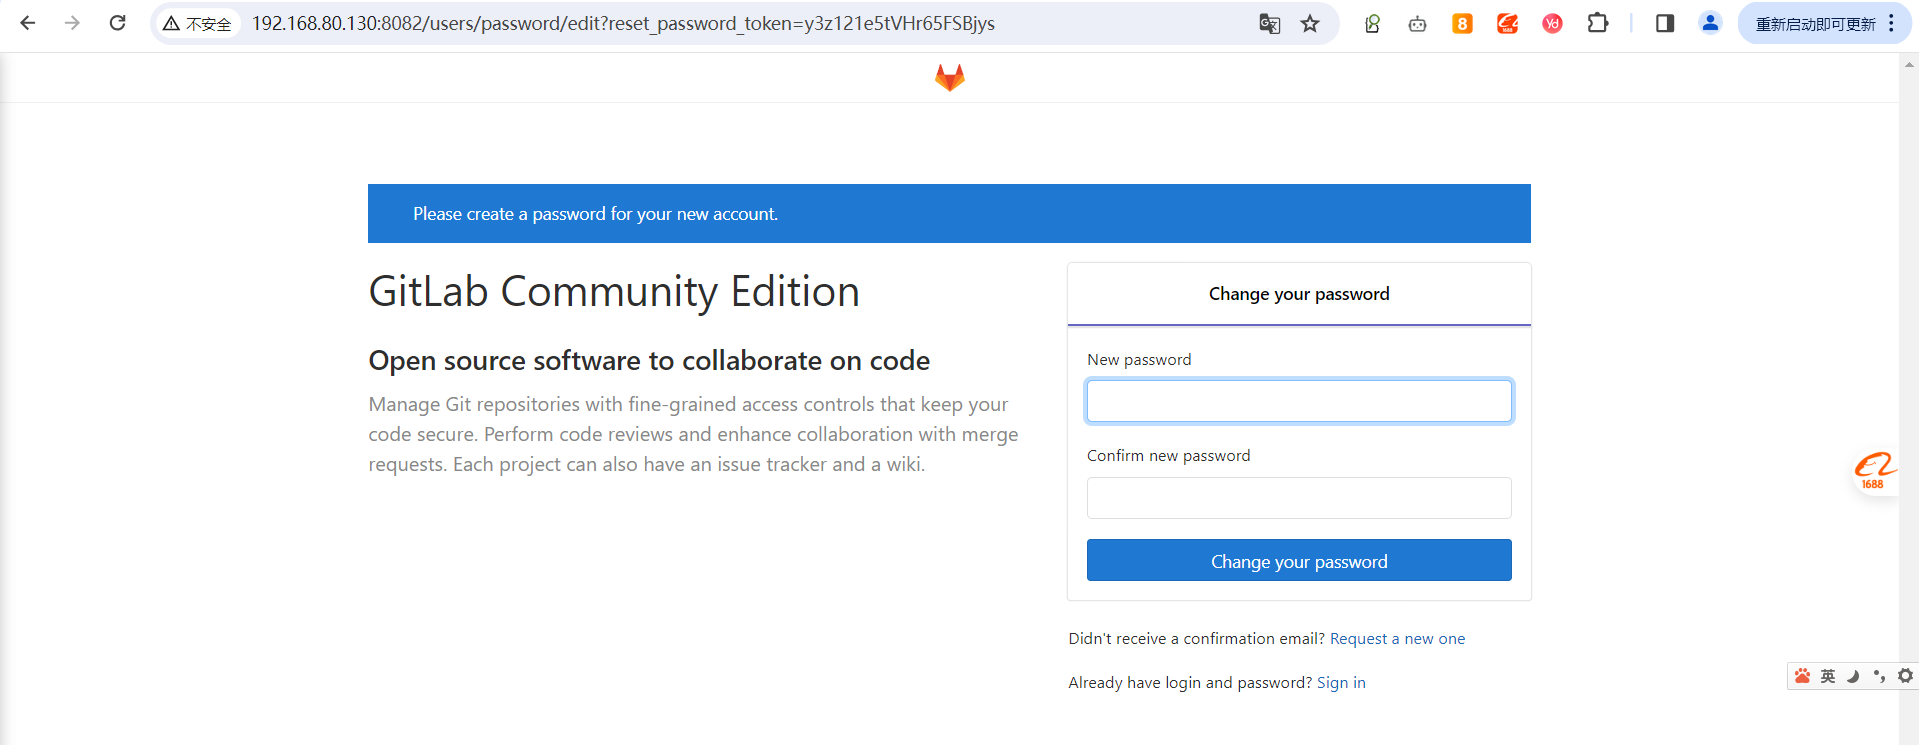Open the Extensions puzzle piece menu
Screen dimensions: 1919x745
click(x=1597, y=23)
